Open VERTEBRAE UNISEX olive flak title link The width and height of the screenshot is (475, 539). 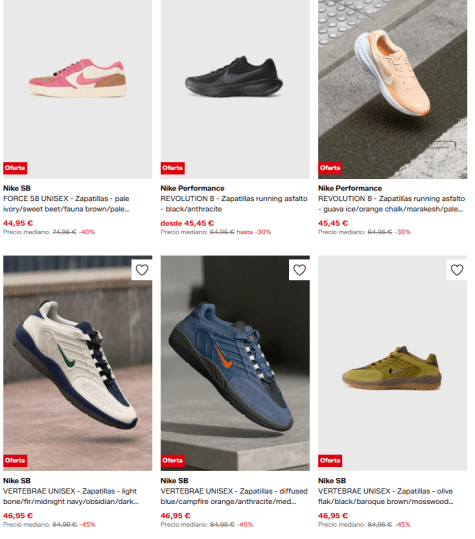click(386, 496)
